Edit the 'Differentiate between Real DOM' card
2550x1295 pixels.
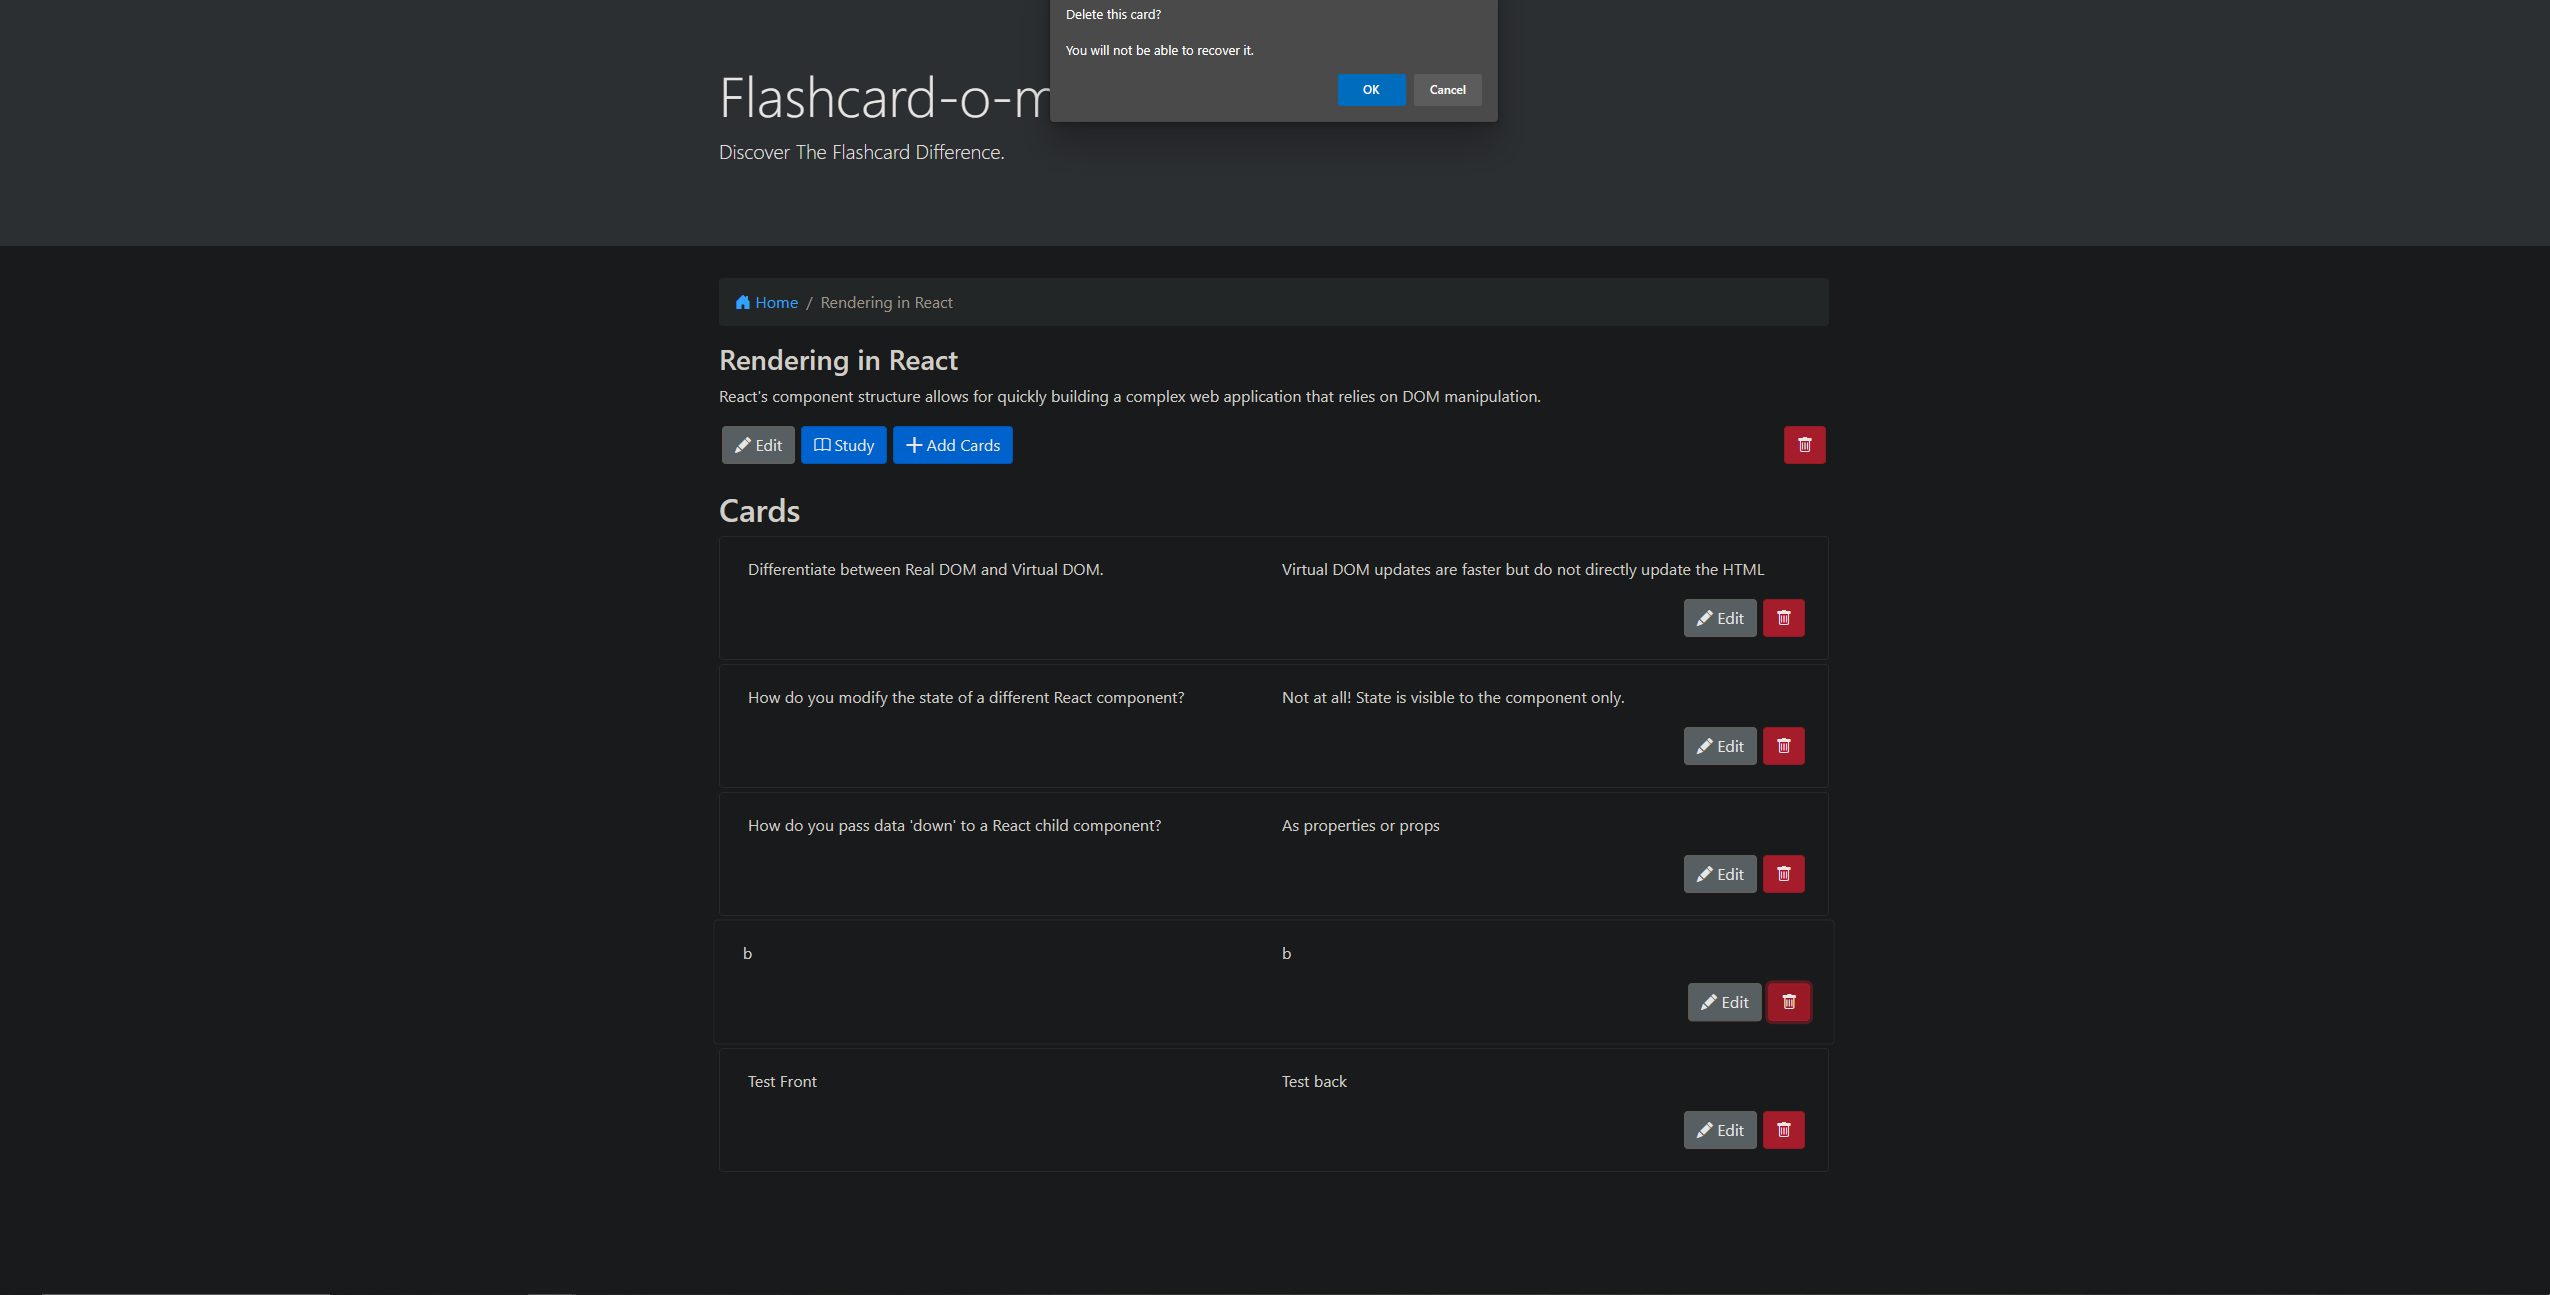[1719, 617]
